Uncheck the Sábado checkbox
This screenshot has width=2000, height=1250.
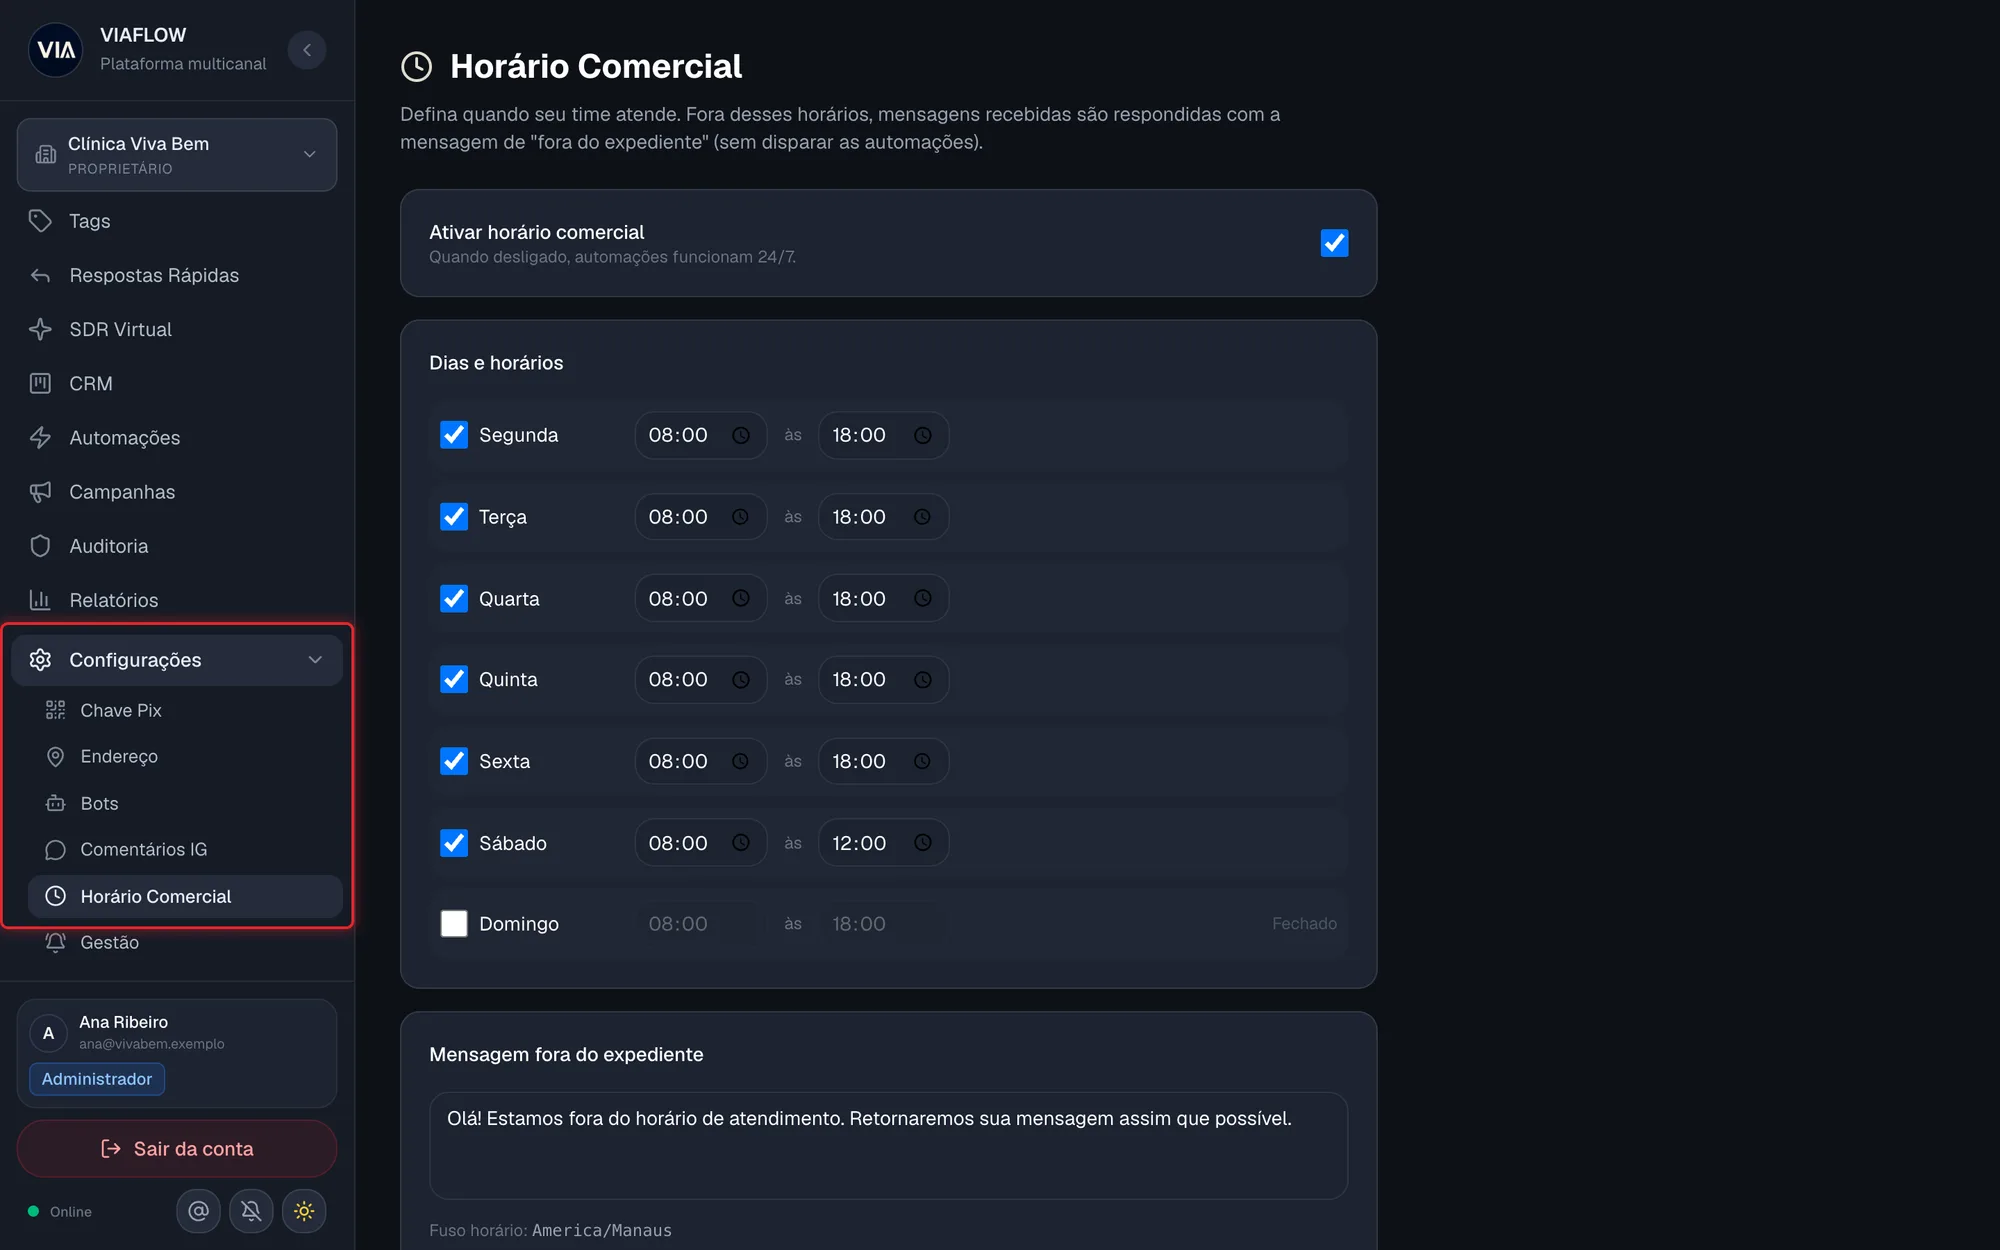[454, 843]
